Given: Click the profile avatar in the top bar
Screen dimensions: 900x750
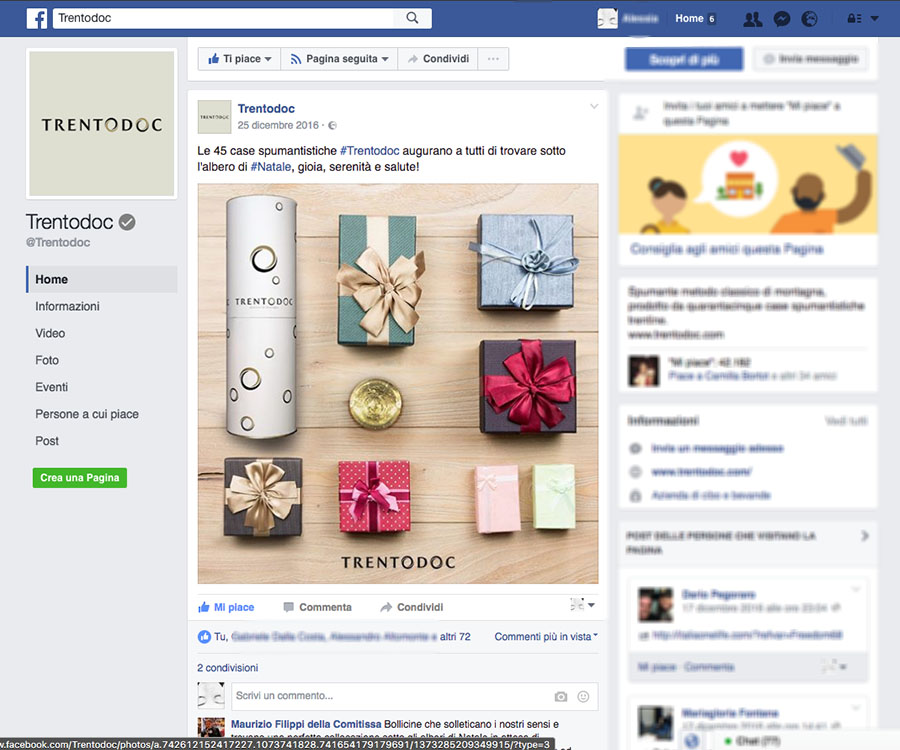Looking at the screenshot, I should 607,18.
